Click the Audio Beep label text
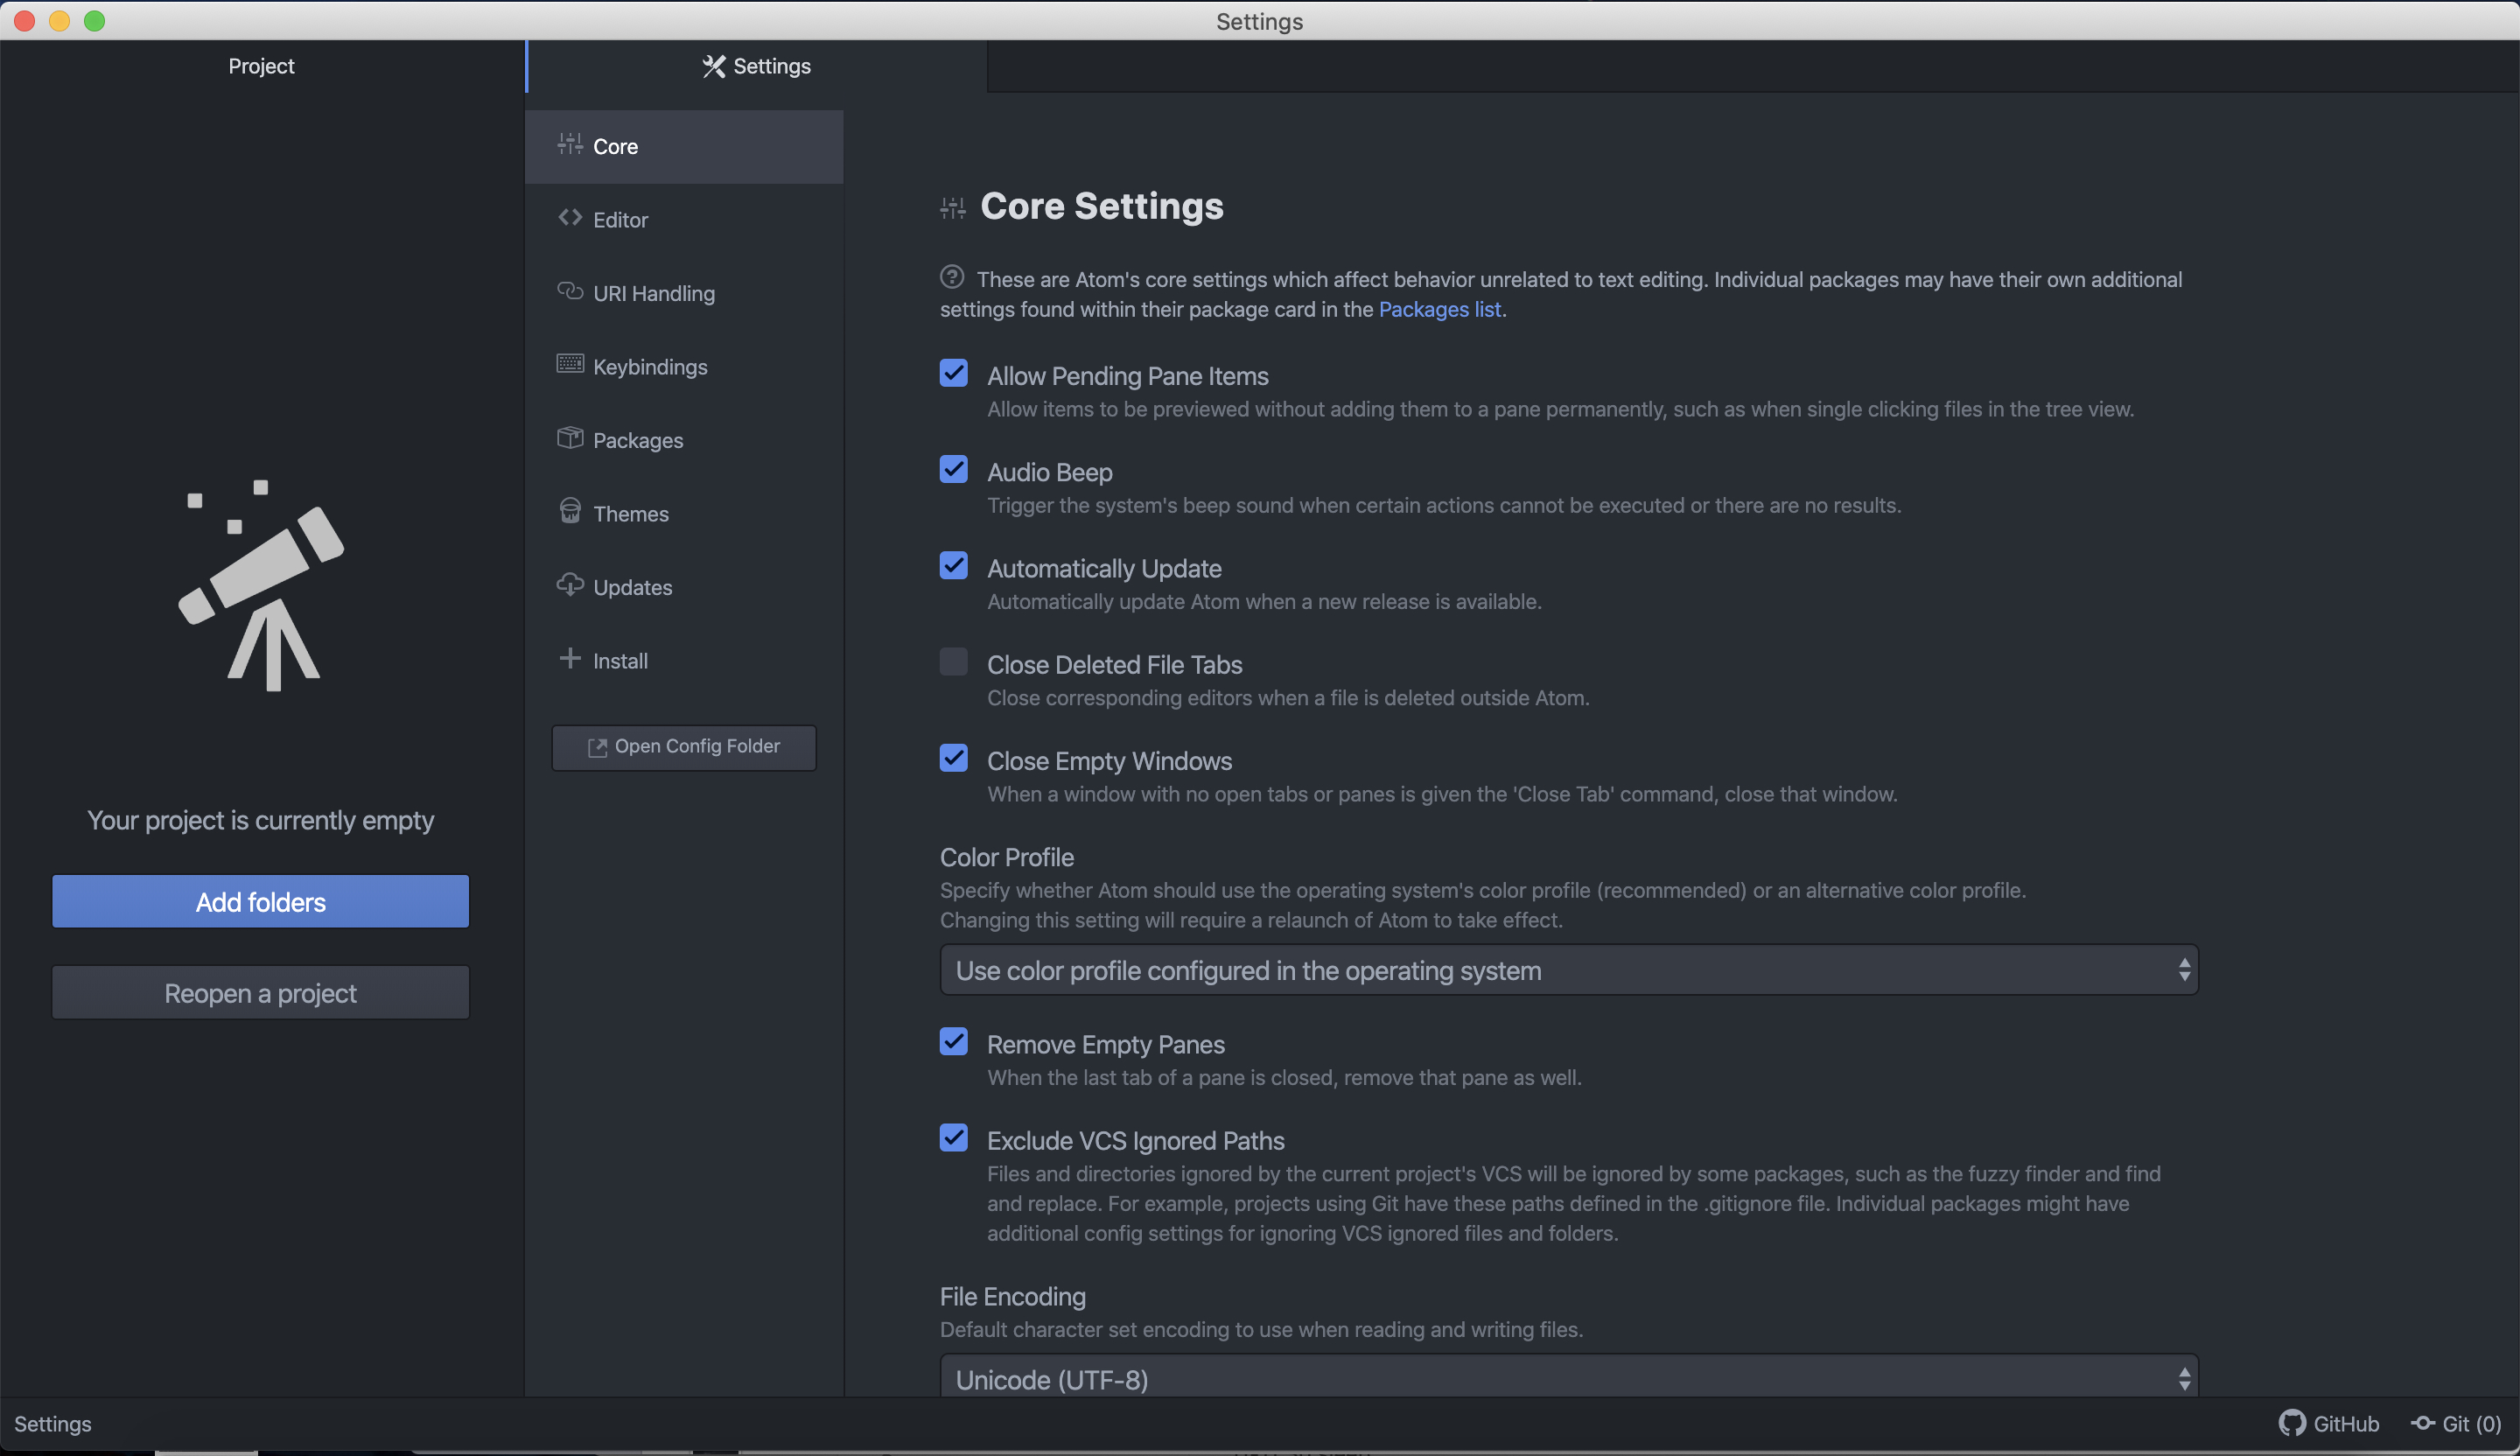This screenshot has width=2520, height=1456. tap(1050, 472)
